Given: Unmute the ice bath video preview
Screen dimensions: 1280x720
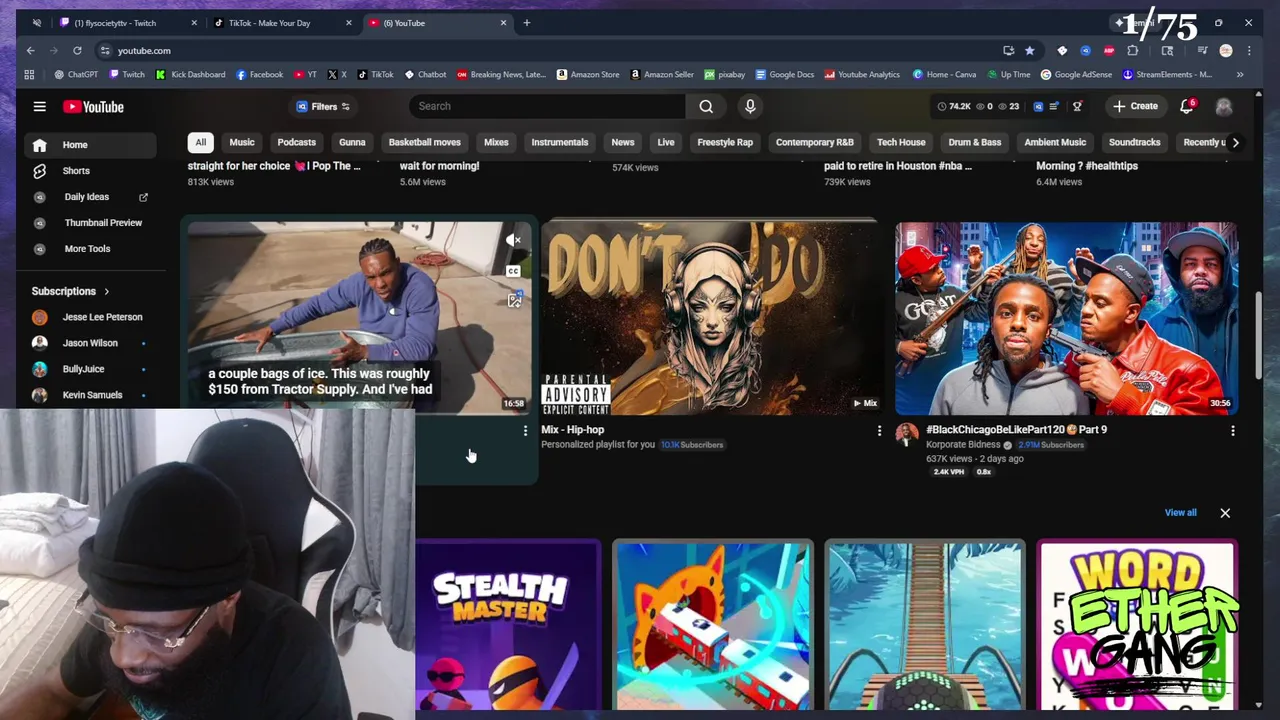Looking at the screenshot, I should tap(513, 240).
